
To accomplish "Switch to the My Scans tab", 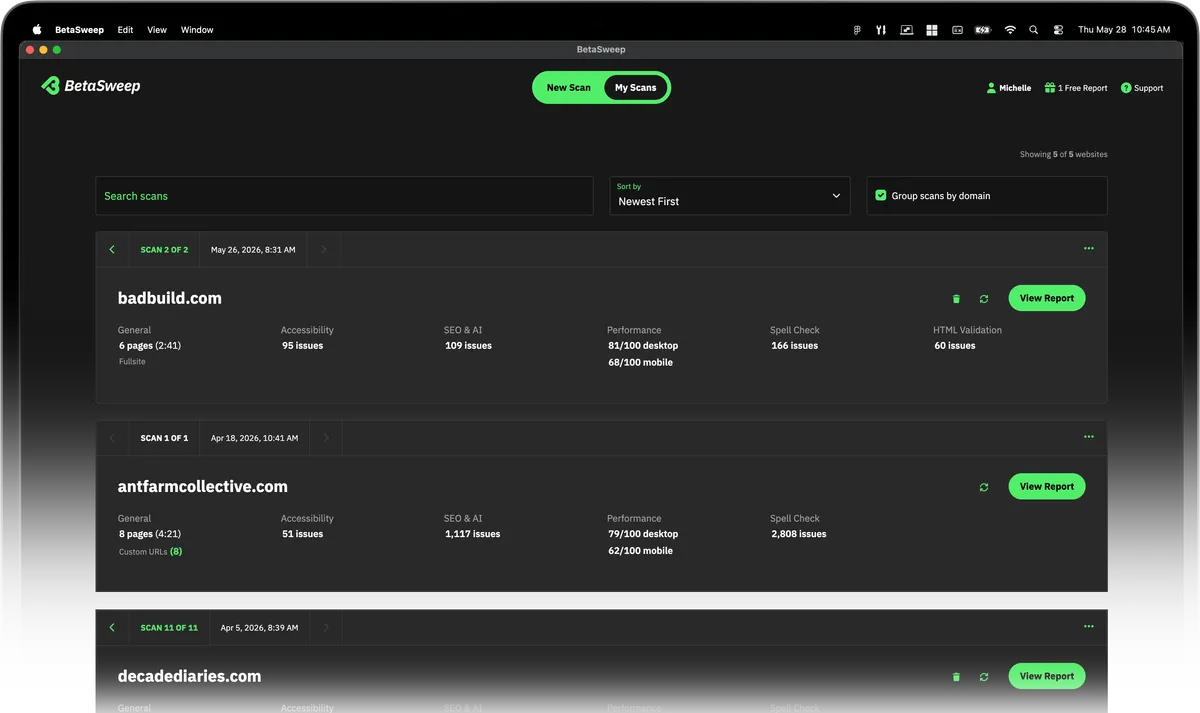I will coord(636,88).
